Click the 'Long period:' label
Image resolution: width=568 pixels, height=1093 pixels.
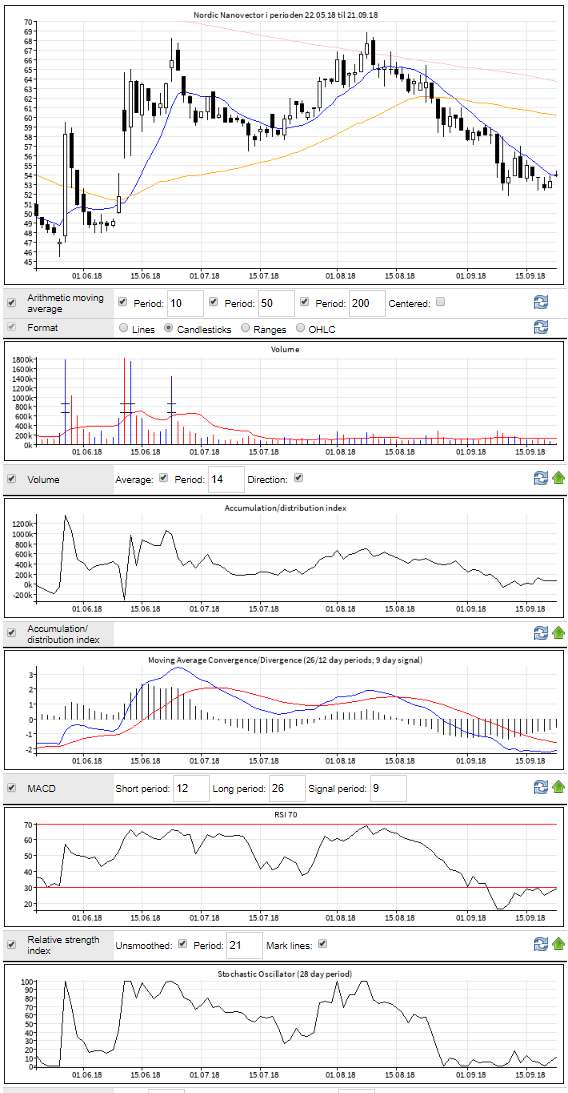click(x=239, y=789)
